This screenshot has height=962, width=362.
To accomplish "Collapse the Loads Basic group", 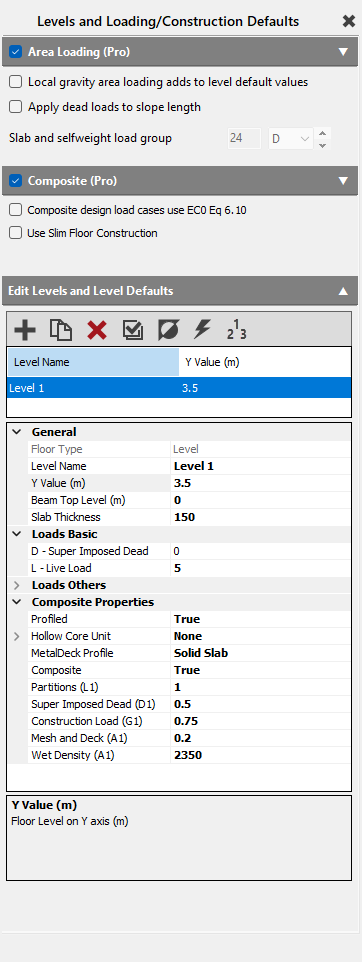I will [x=17, y=534].
